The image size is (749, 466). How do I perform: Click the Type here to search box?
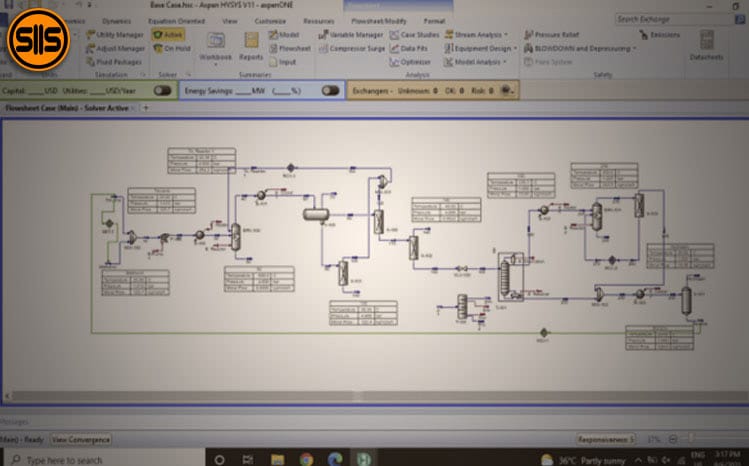[x=105, y=459]
